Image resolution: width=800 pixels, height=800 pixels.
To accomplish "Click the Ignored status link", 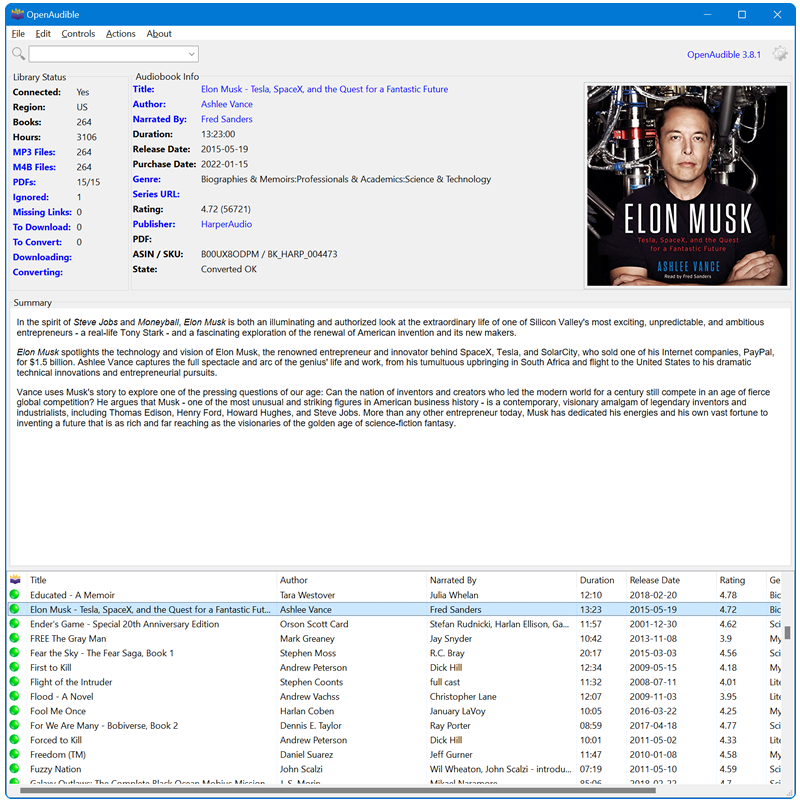I will coord(31,197).
